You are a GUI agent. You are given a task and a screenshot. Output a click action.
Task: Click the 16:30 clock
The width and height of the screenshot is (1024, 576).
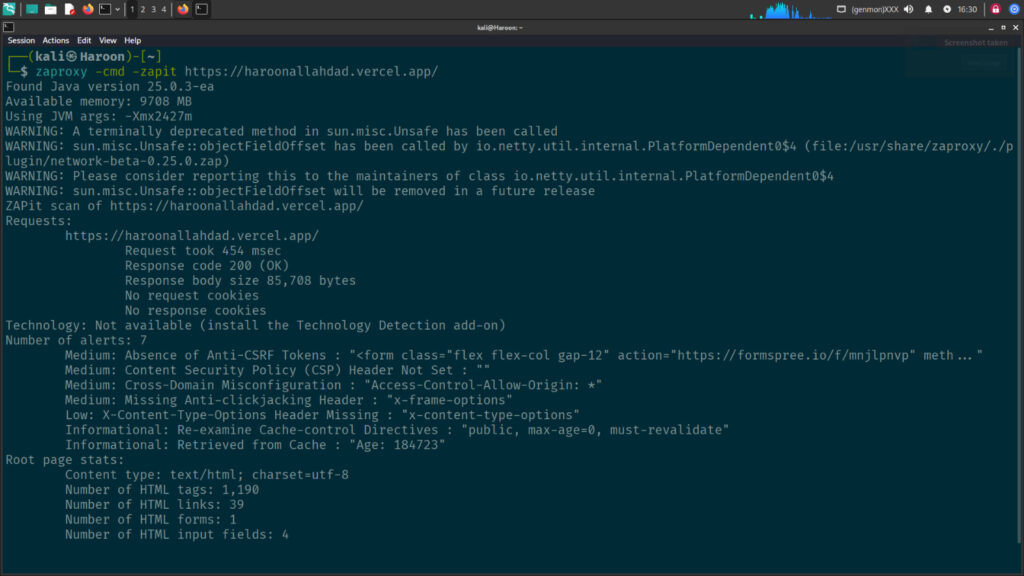[967, 9]
